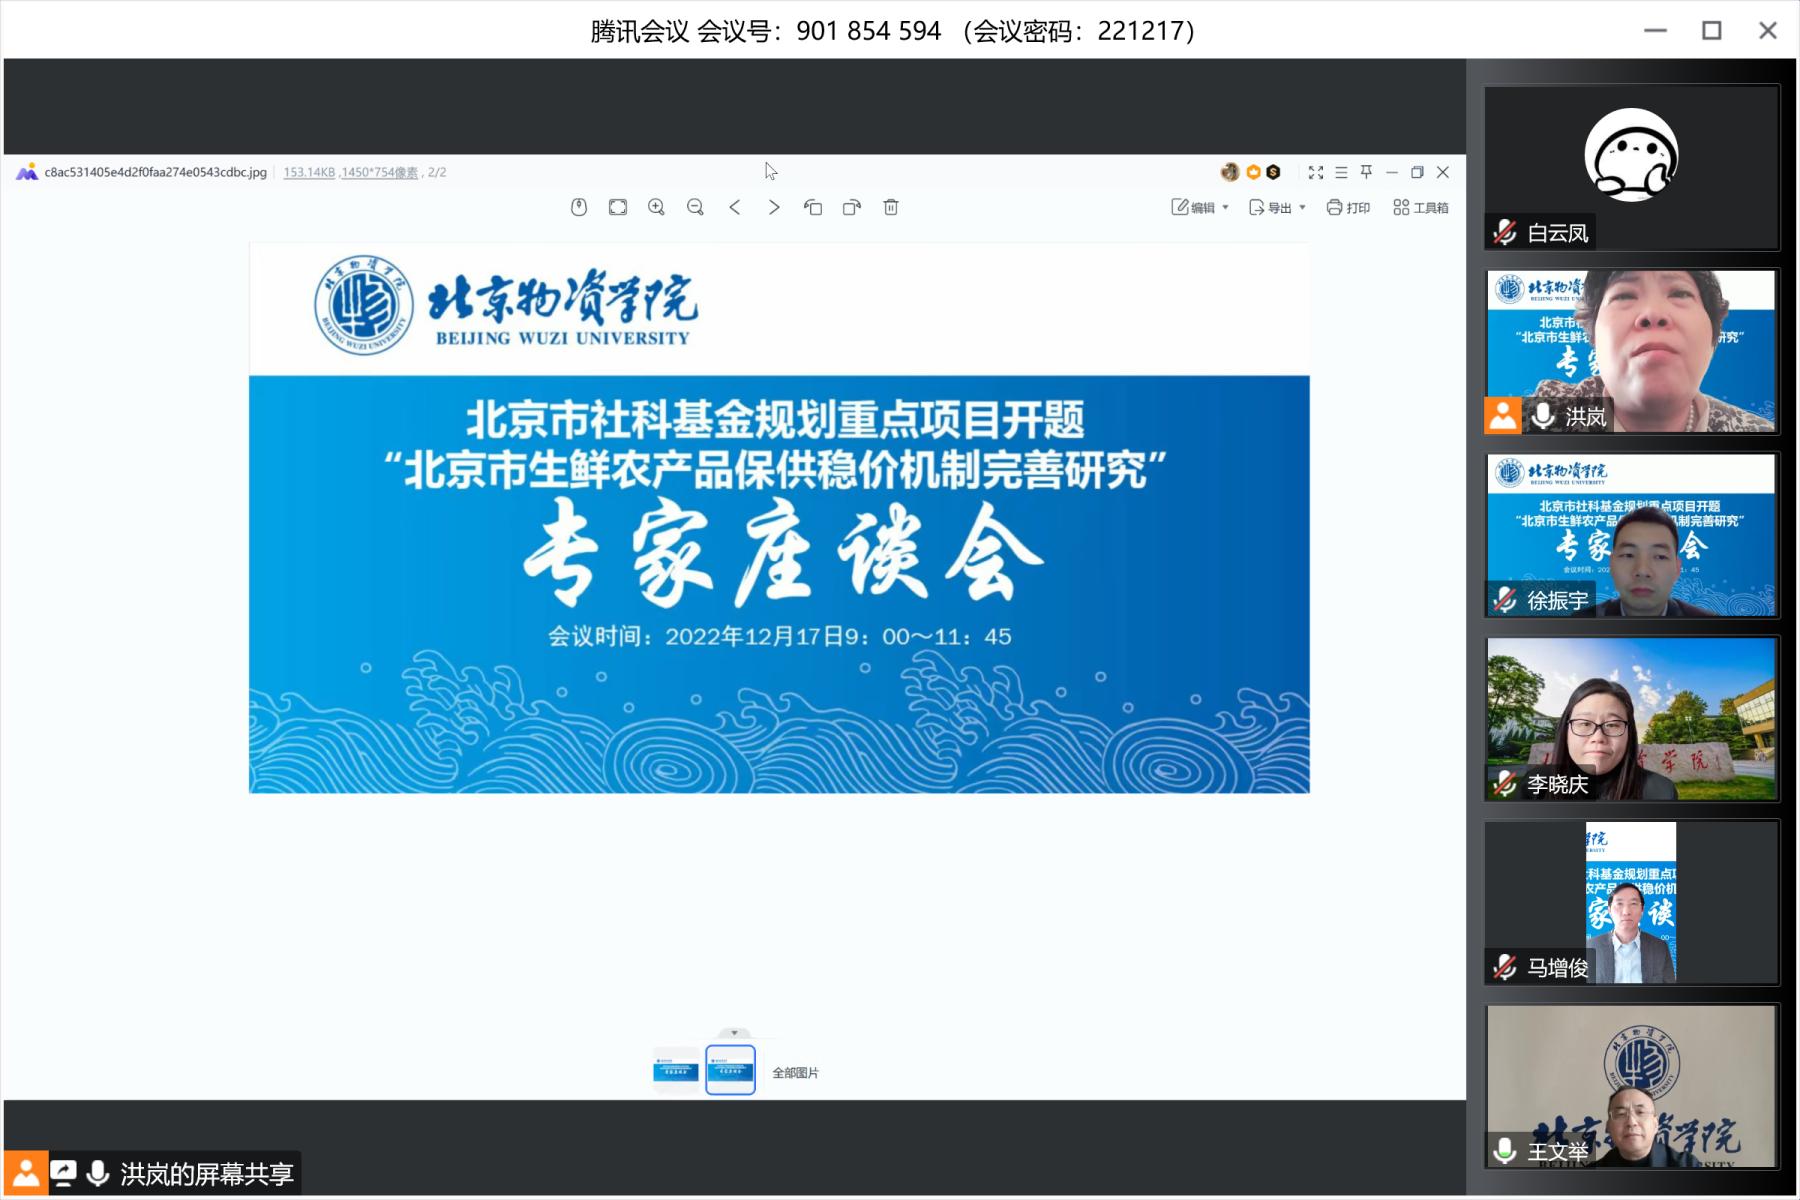Image resolution: width=1800 pixels, height=1200 pixels.
Task: Select the first image thumbnail
Action: (x=676, y=1071)
